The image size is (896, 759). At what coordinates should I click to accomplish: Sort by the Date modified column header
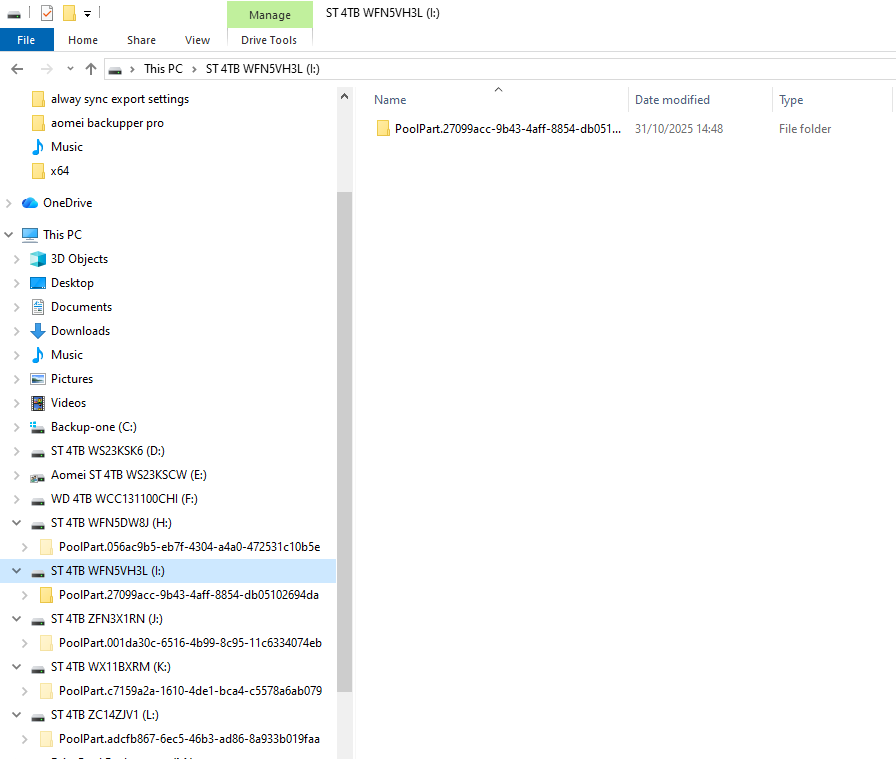pos(672,100)
